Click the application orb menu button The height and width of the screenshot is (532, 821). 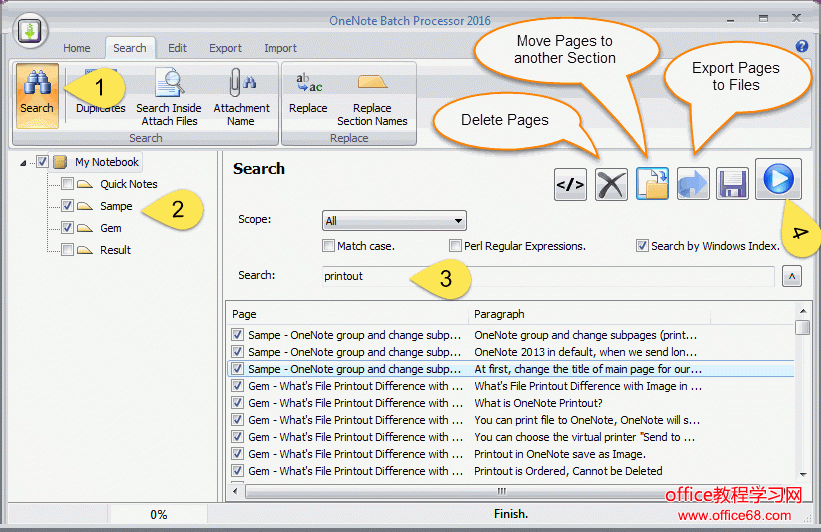[x=29, y=30]
